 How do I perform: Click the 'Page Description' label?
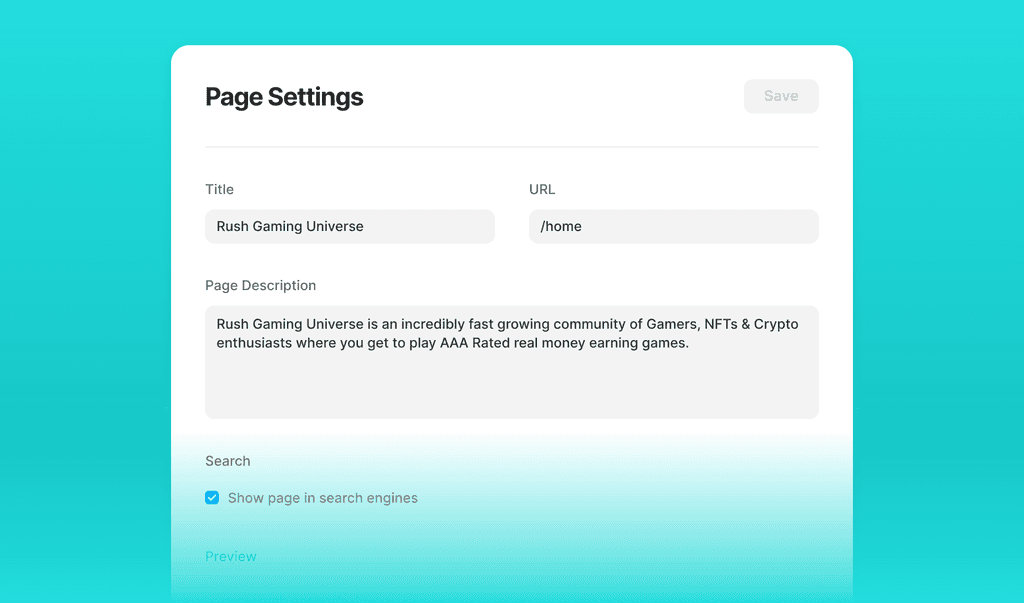pos(260,285)
